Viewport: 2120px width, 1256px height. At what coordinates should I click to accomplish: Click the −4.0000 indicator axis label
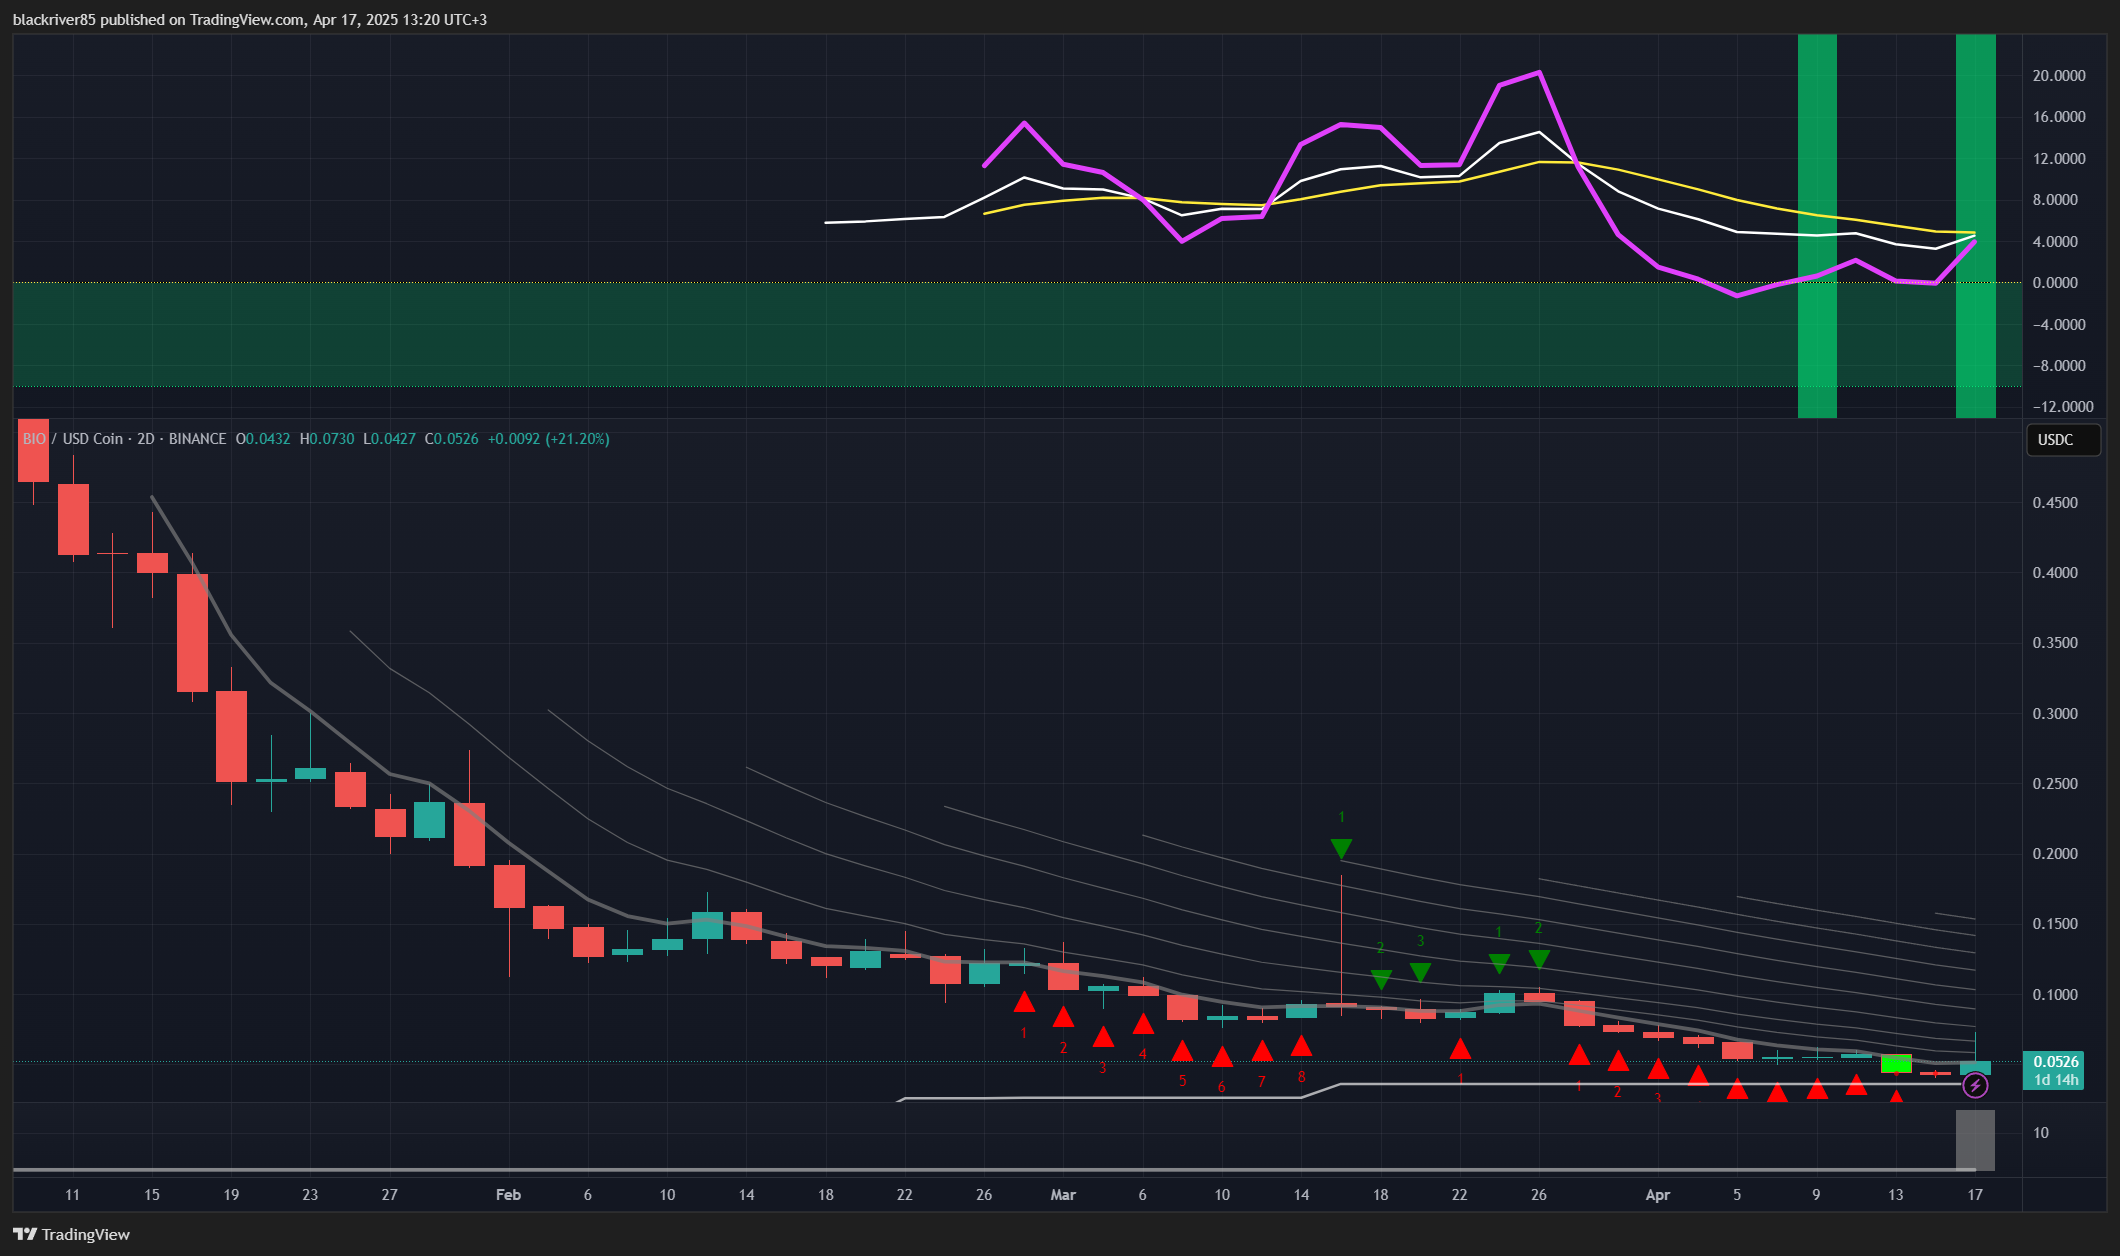(2059, 325)
